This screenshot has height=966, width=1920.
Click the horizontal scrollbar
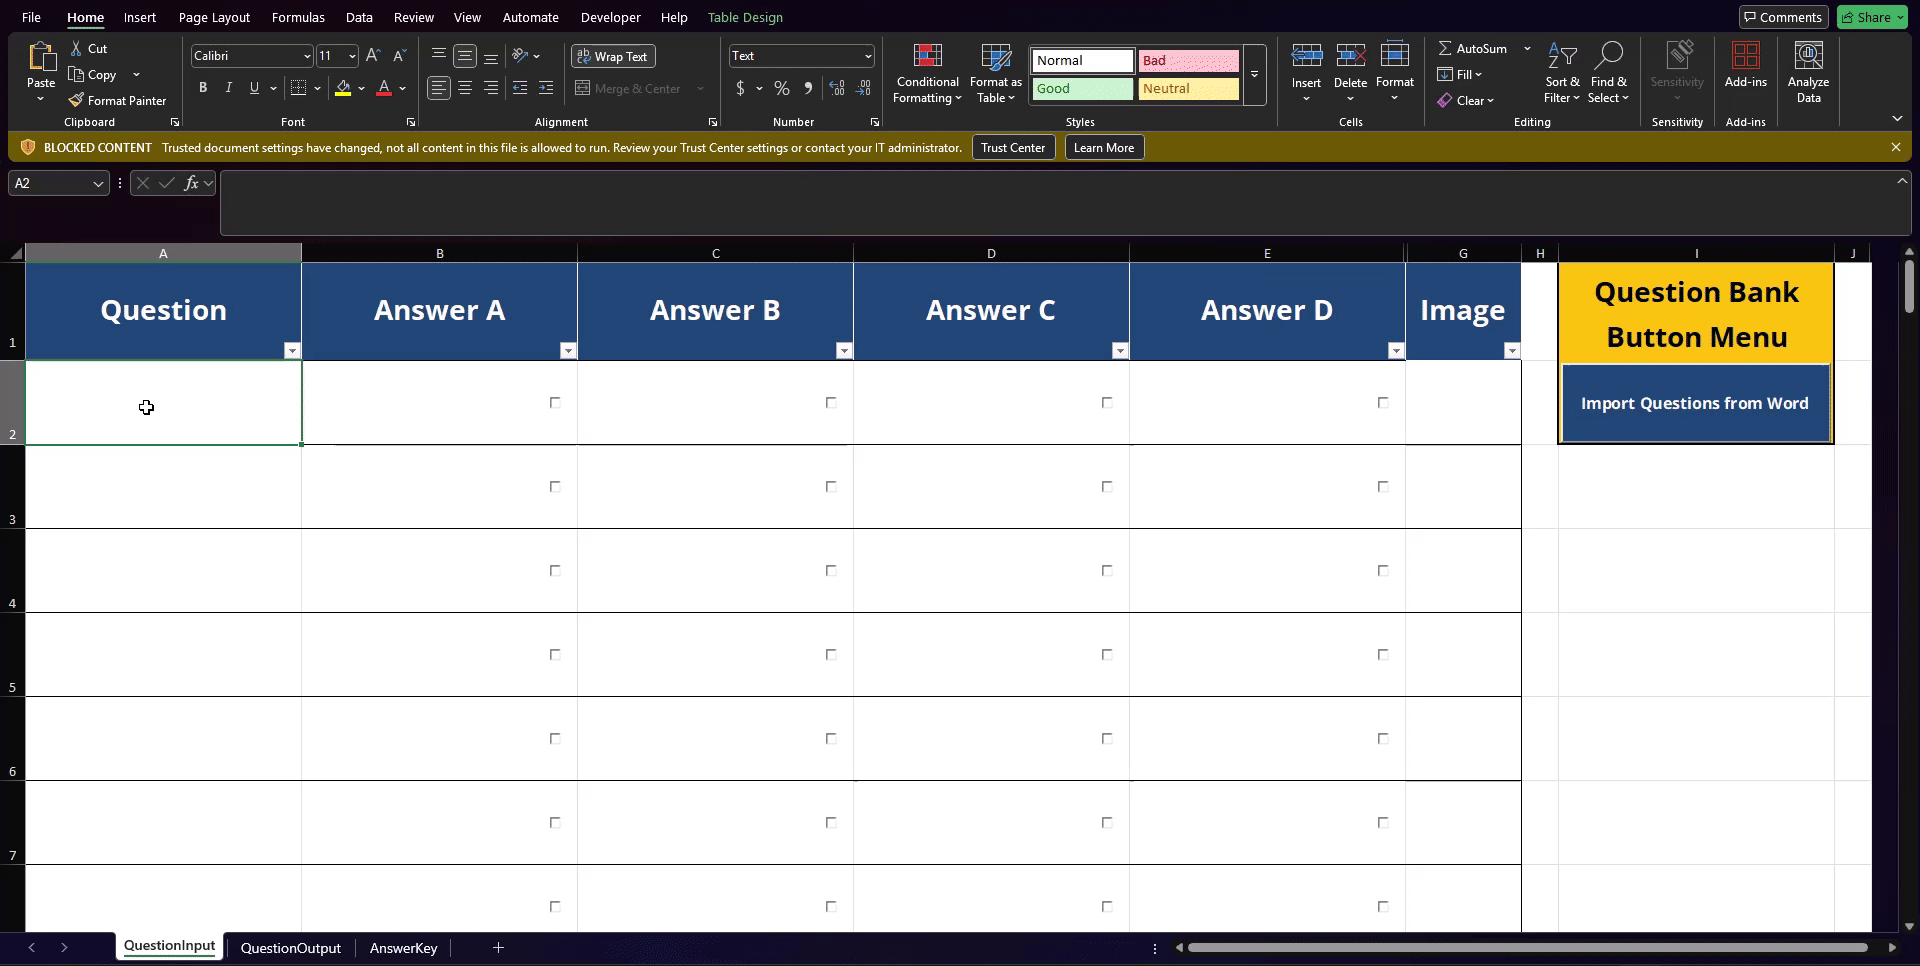click(1527, 947)
